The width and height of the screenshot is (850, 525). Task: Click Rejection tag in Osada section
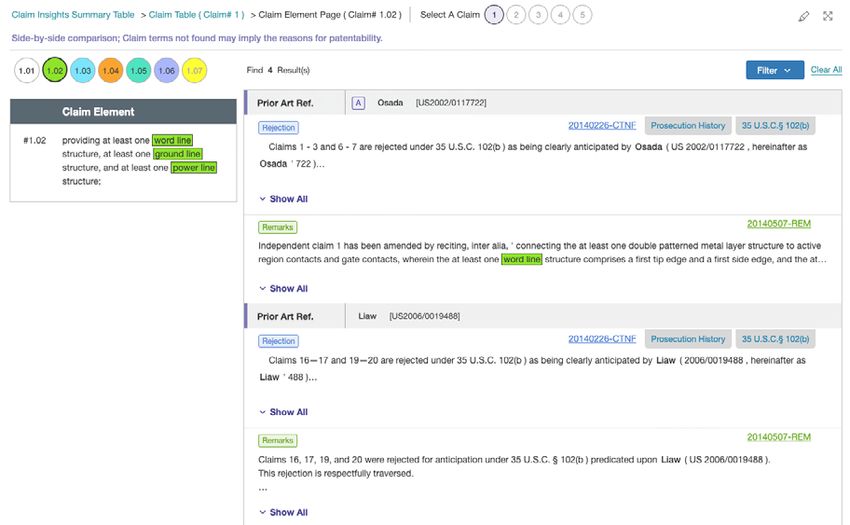(279, 127)
